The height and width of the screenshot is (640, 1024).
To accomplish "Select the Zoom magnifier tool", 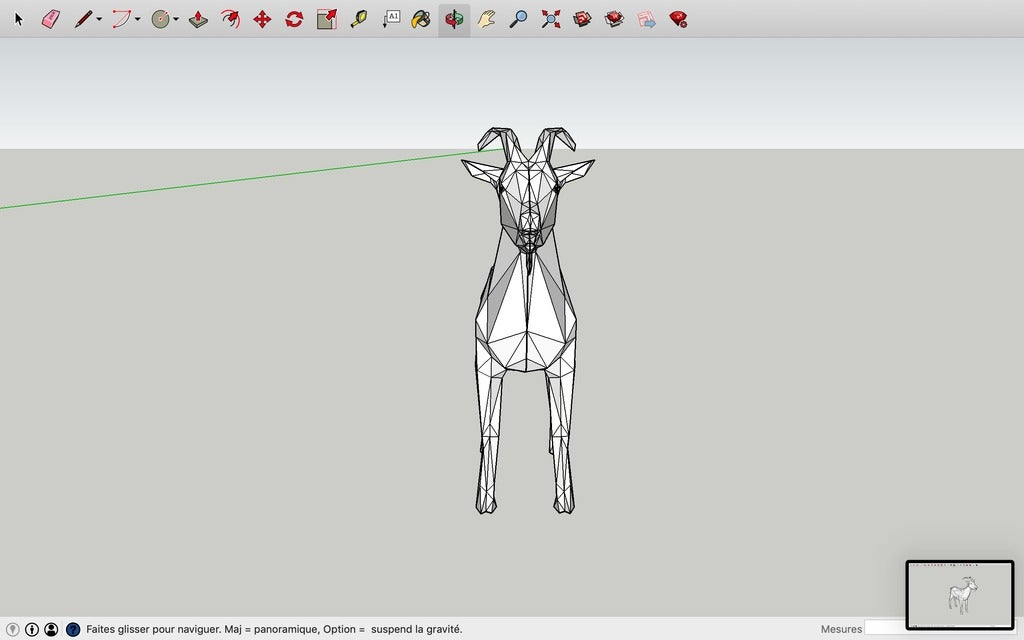I will coord(517,18).
